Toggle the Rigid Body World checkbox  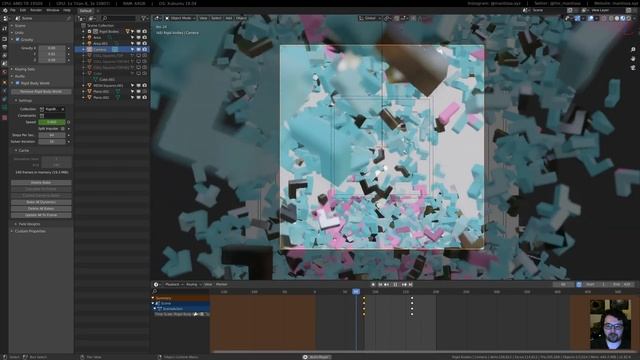(18, 83)
